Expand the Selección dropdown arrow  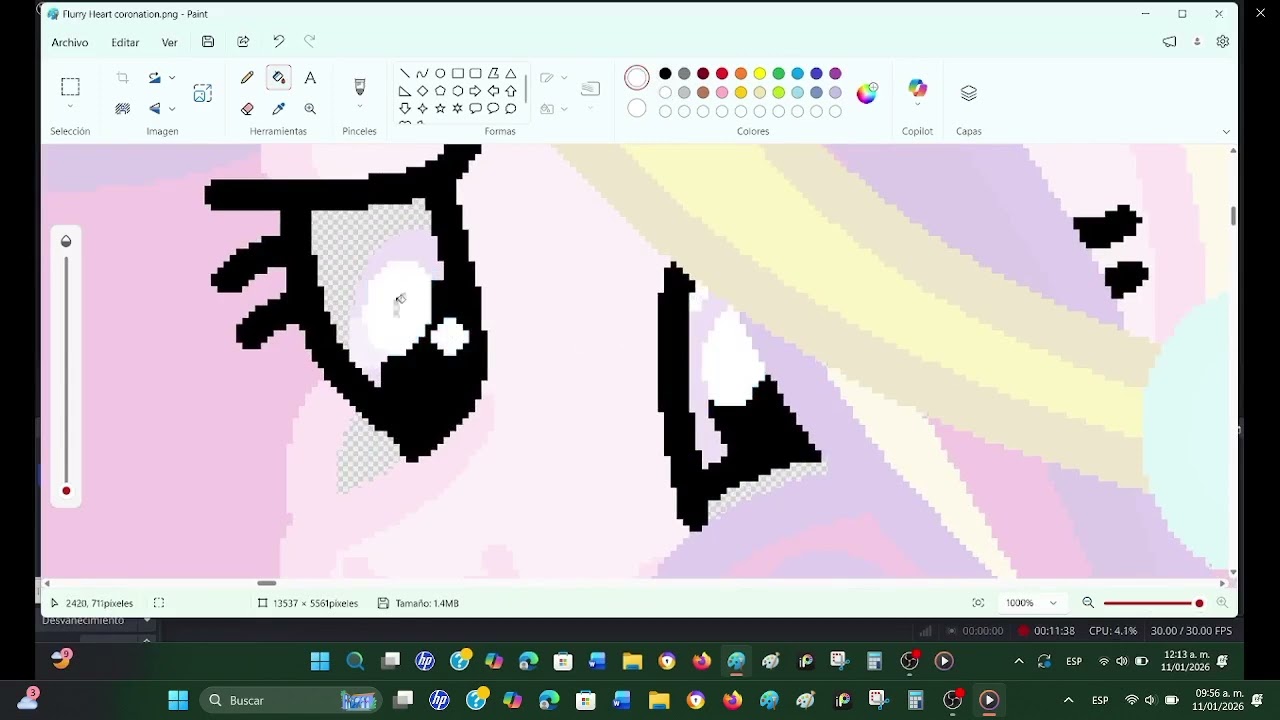coord(70,106)
